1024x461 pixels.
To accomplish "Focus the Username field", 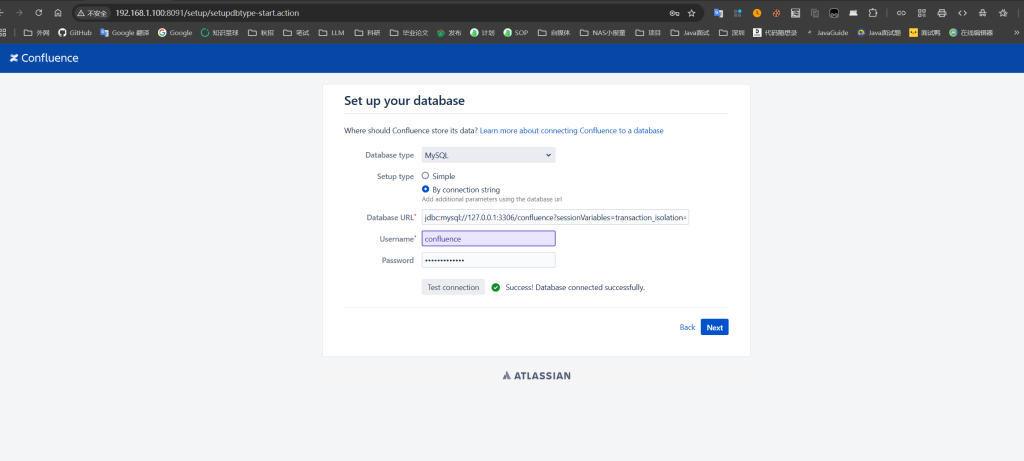I will pos(488,239).
